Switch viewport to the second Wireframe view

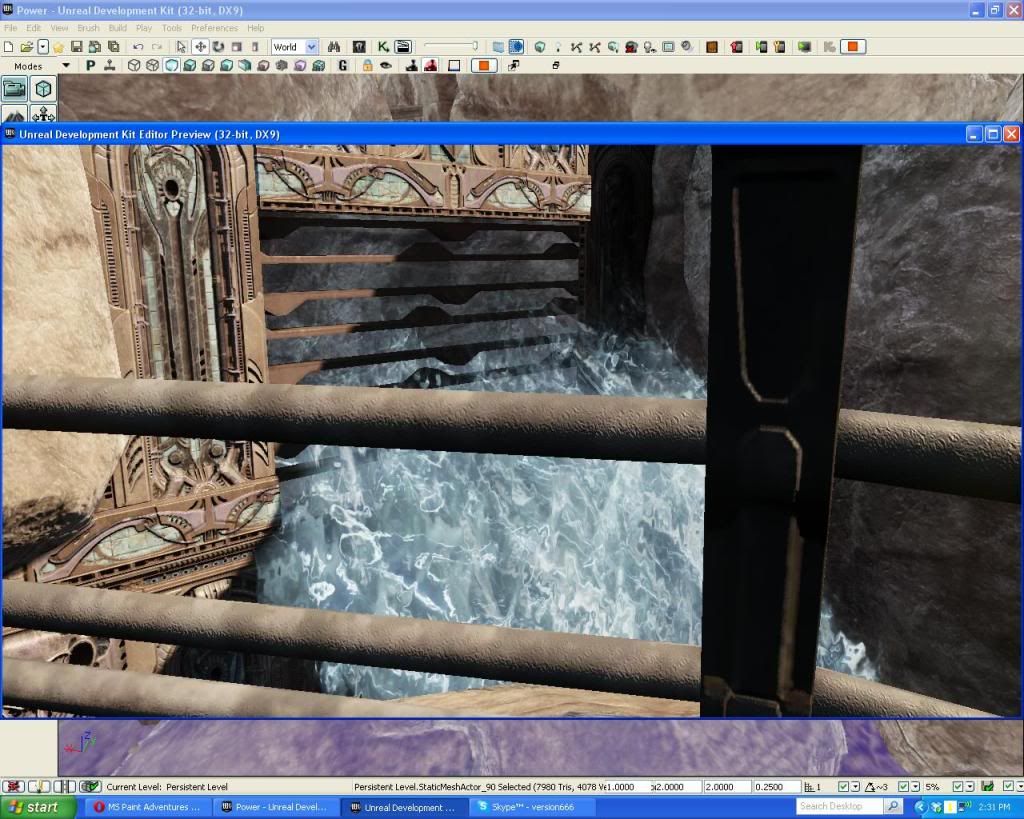(x=152, y=65)
